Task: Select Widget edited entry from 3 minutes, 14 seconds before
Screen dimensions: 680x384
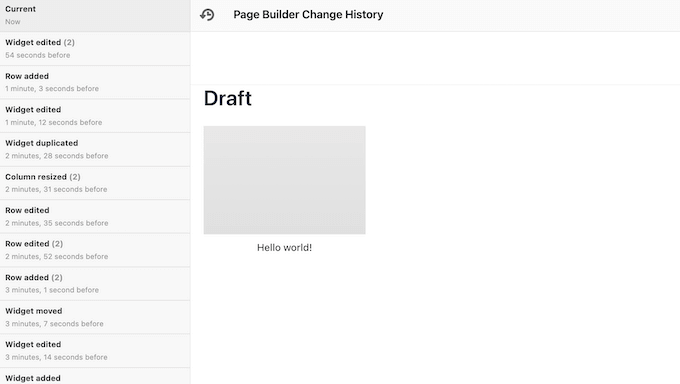Action: click(95, 351)
